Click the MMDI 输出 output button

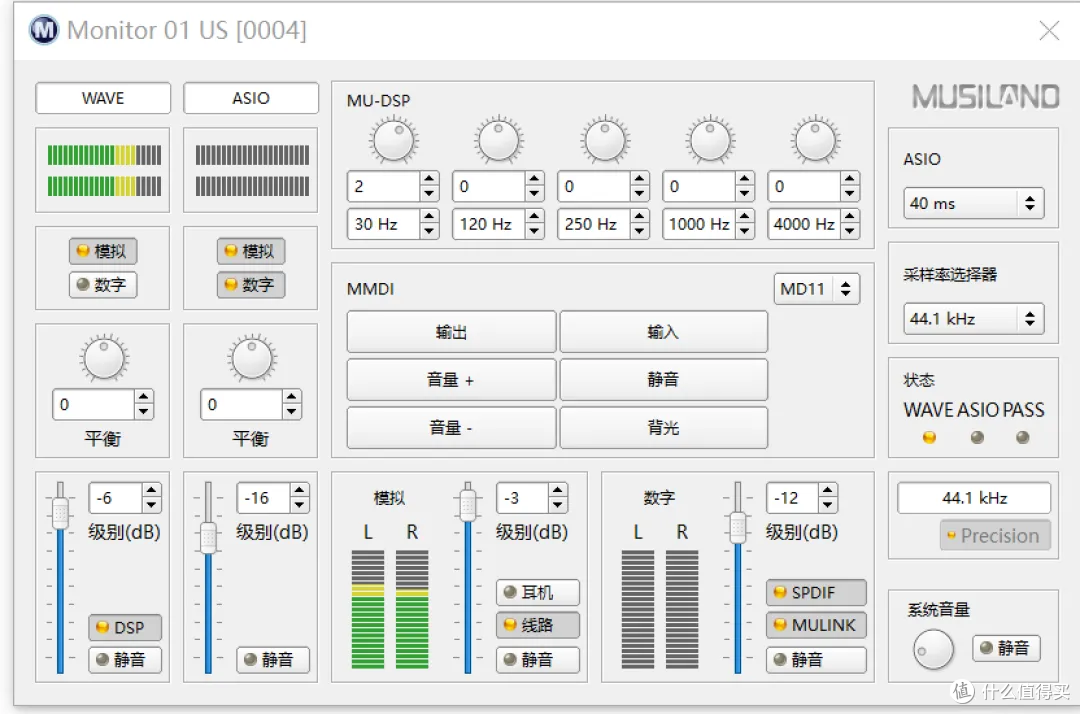(x=451, y=332)
